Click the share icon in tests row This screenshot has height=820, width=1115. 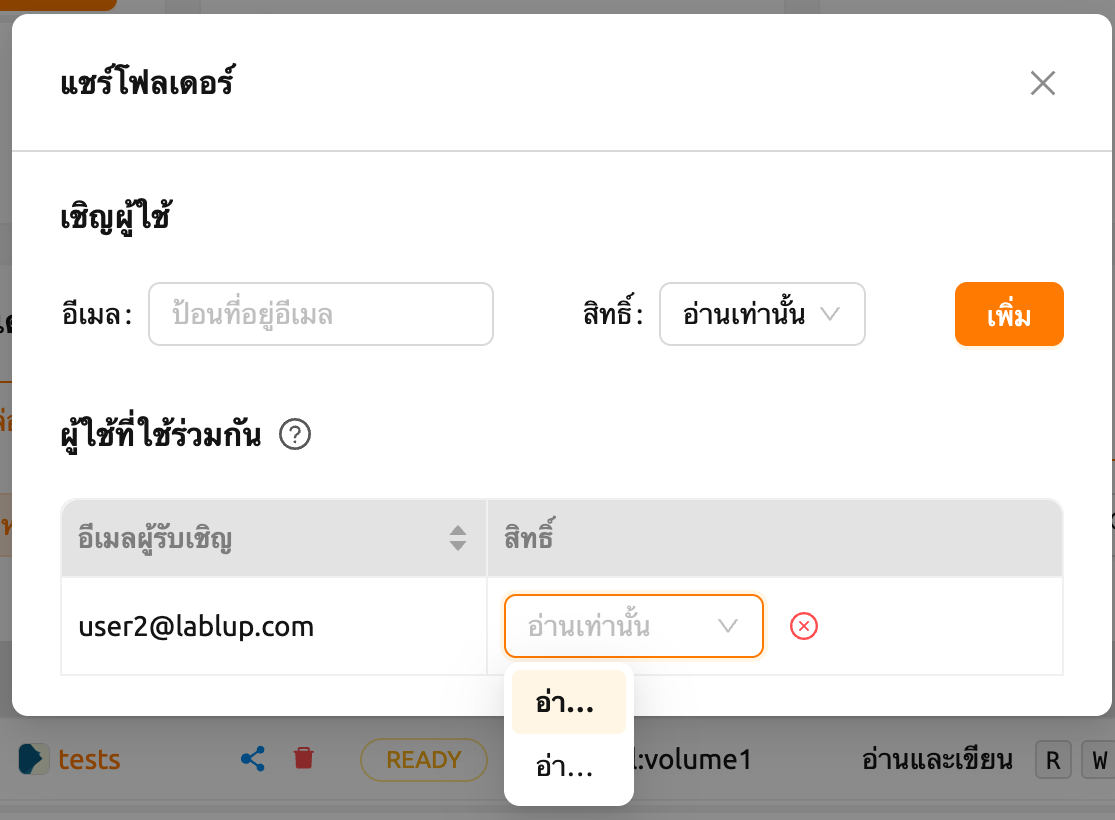tap(253, 759)
